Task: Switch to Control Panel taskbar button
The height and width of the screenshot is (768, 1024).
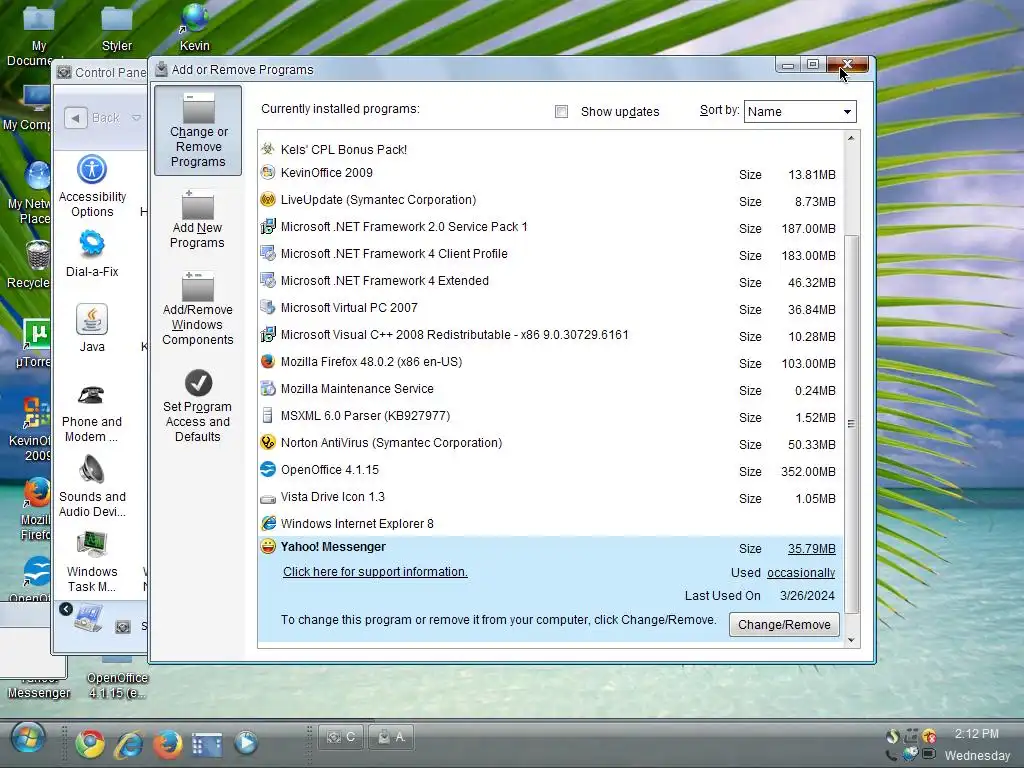Action: [x=342, y=737]
